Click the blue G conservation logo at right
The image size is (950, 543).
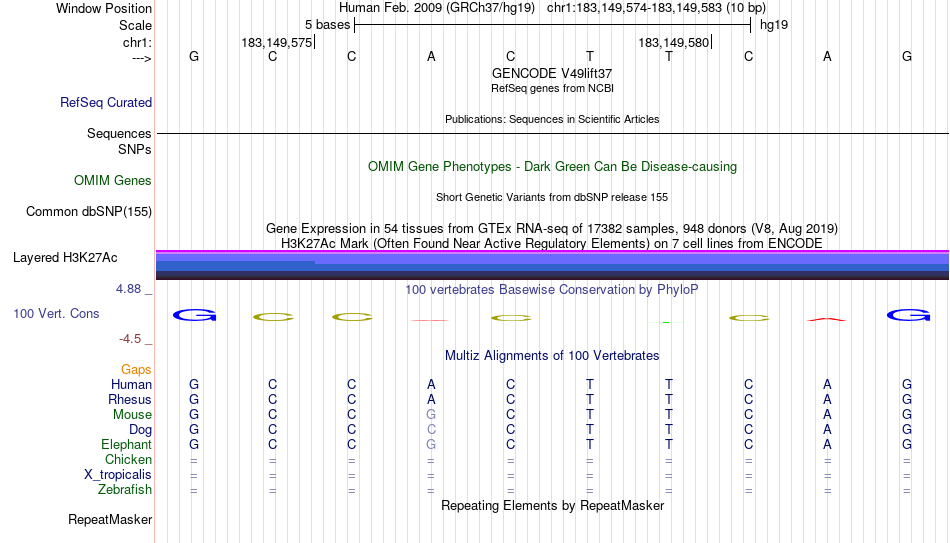908,315
